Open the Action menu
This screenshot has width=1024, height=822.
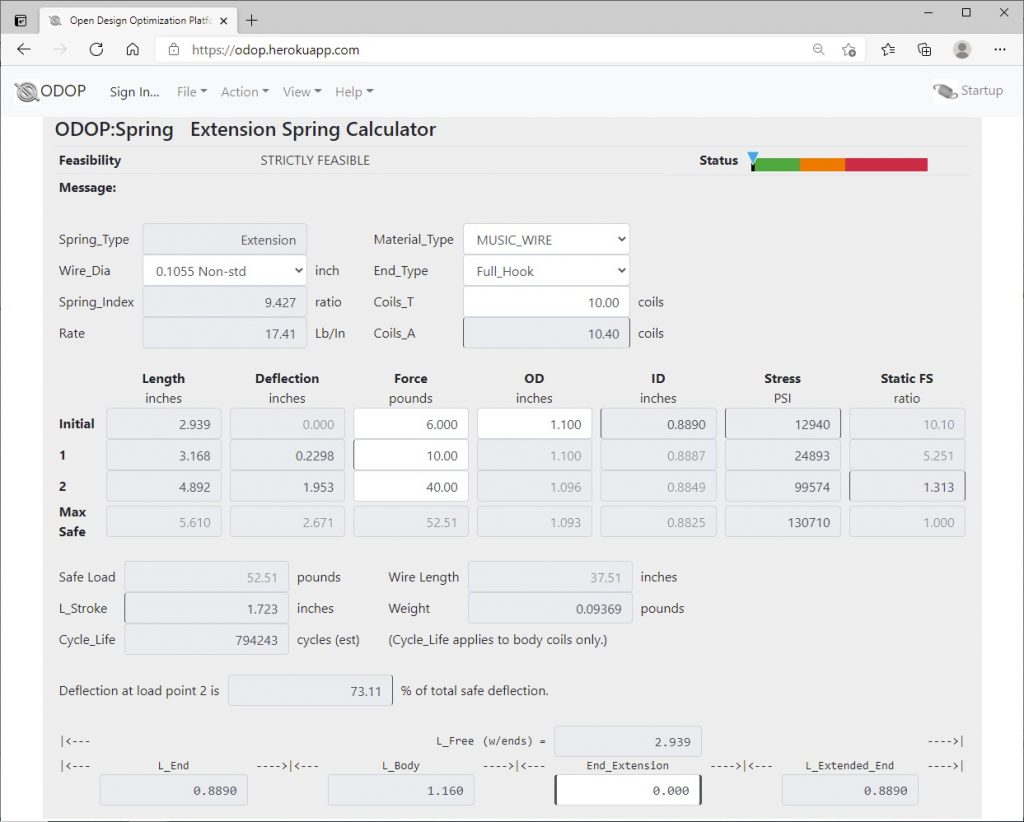tap(243, 91)
